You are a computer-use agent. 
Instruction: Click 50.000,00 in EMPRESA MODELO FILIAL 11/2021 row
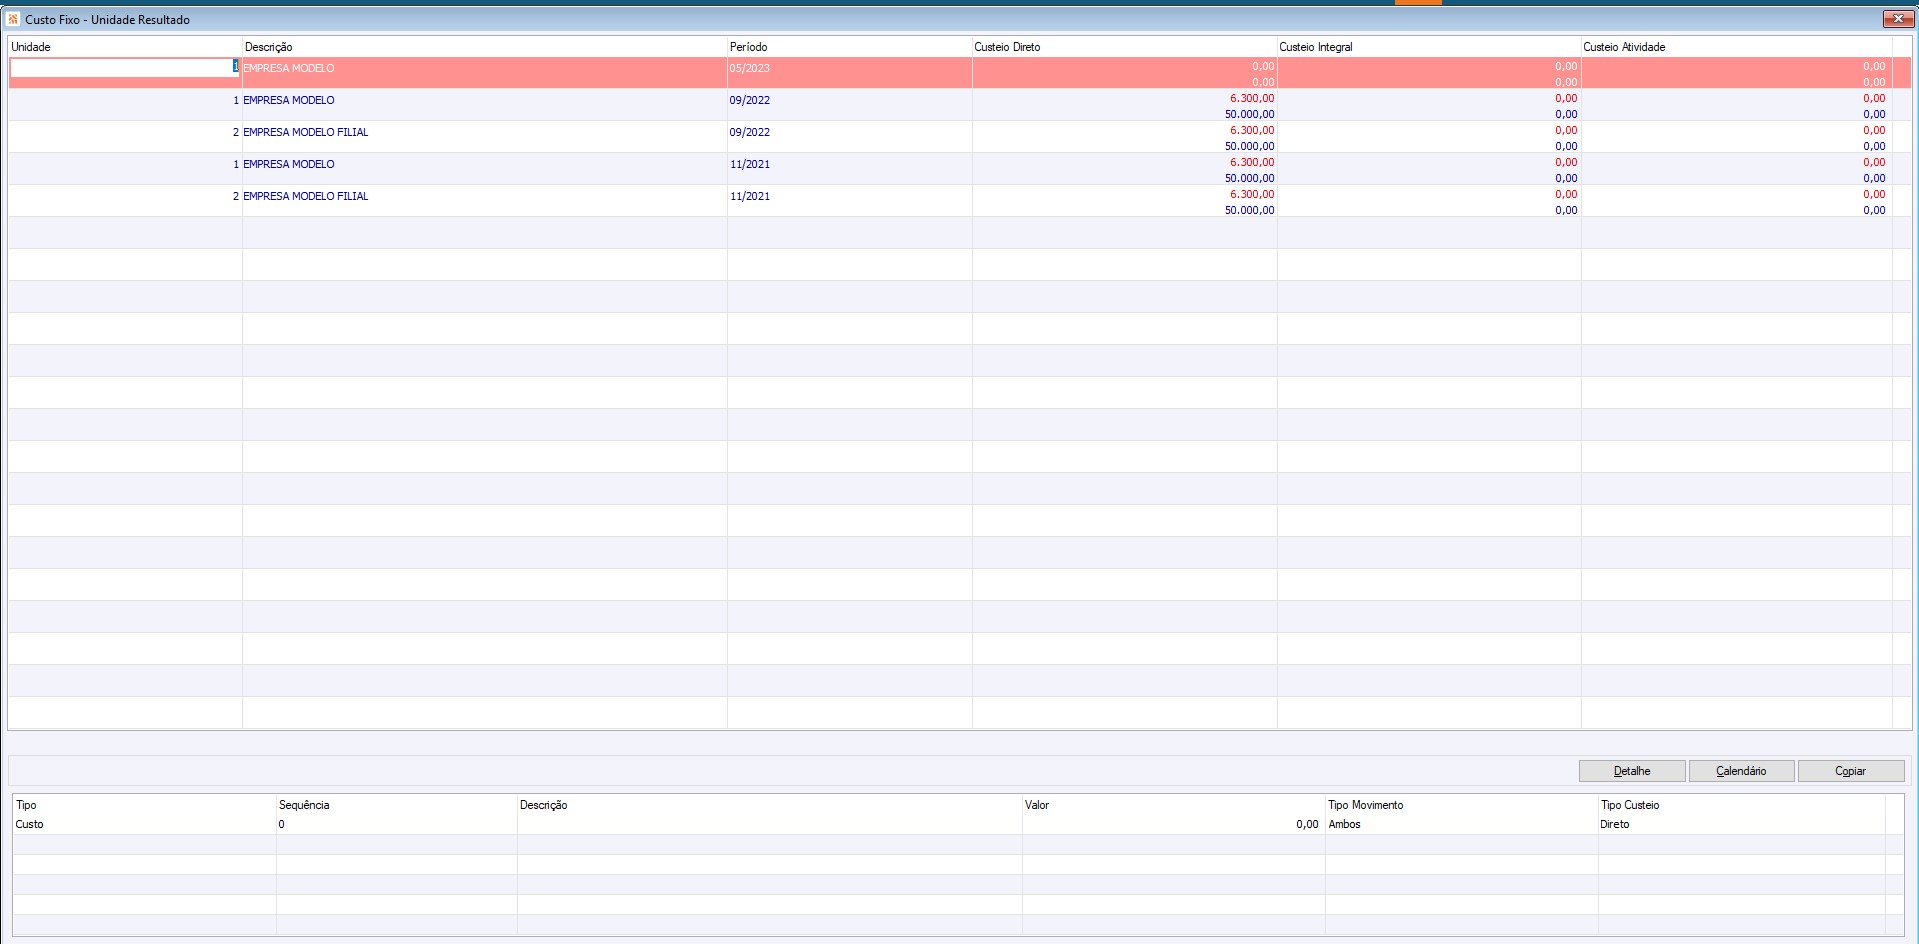[1250, 210]
